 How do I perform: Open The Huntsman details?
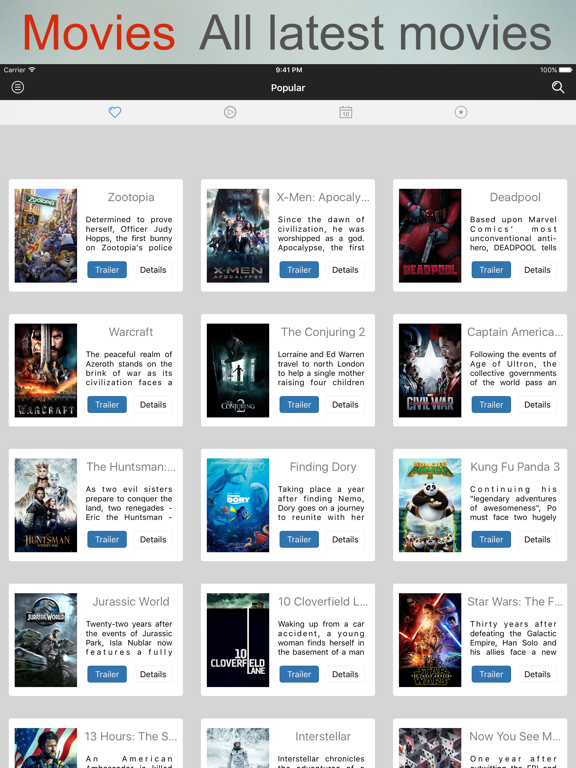[153, 539]
